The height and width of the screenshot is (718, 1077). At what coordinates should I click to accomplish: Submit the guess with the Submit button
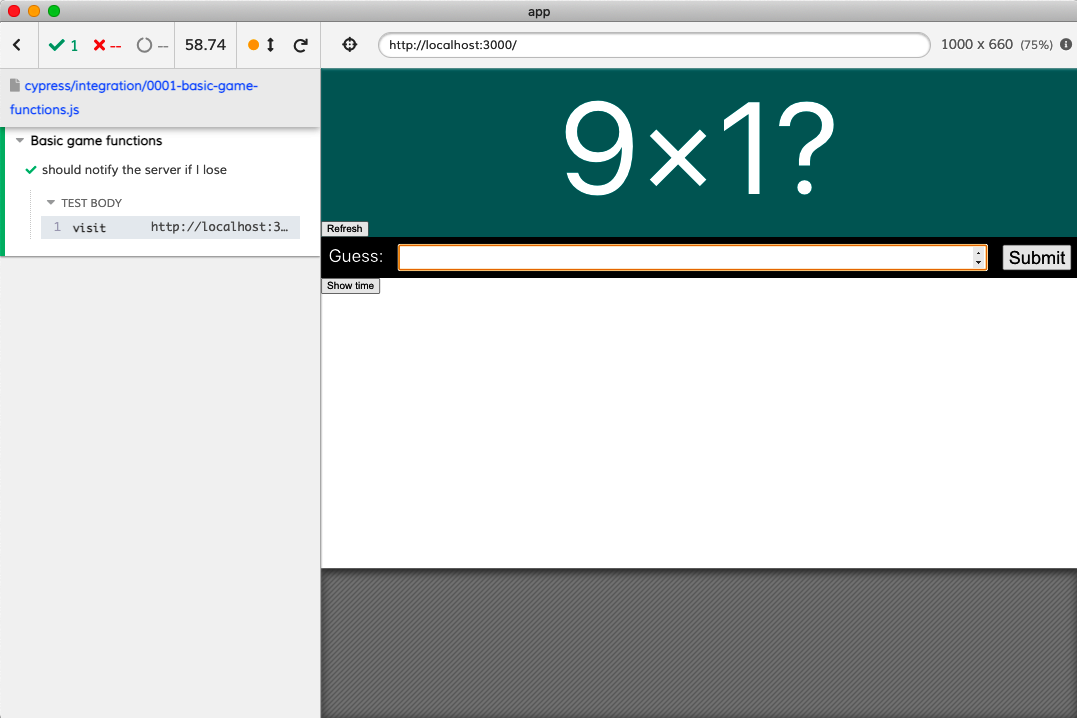[1036, 258]
